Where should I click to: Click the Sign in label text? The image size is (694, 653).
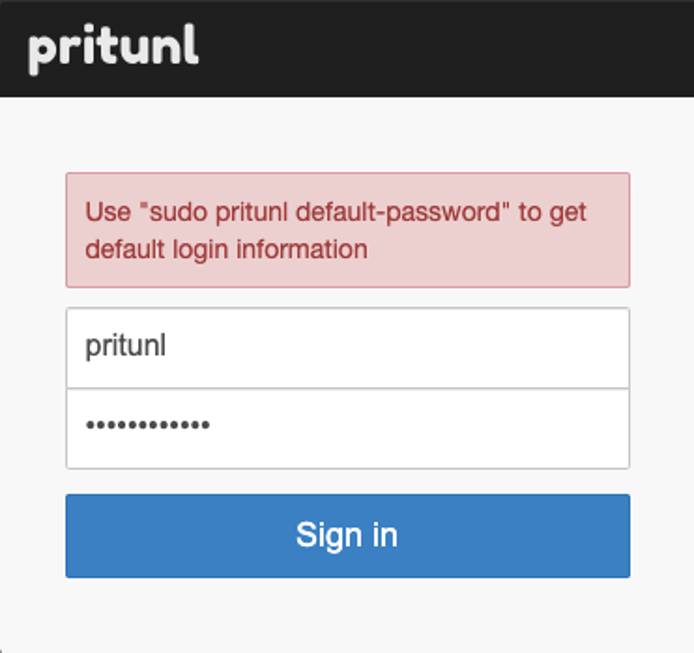[347, 535]
